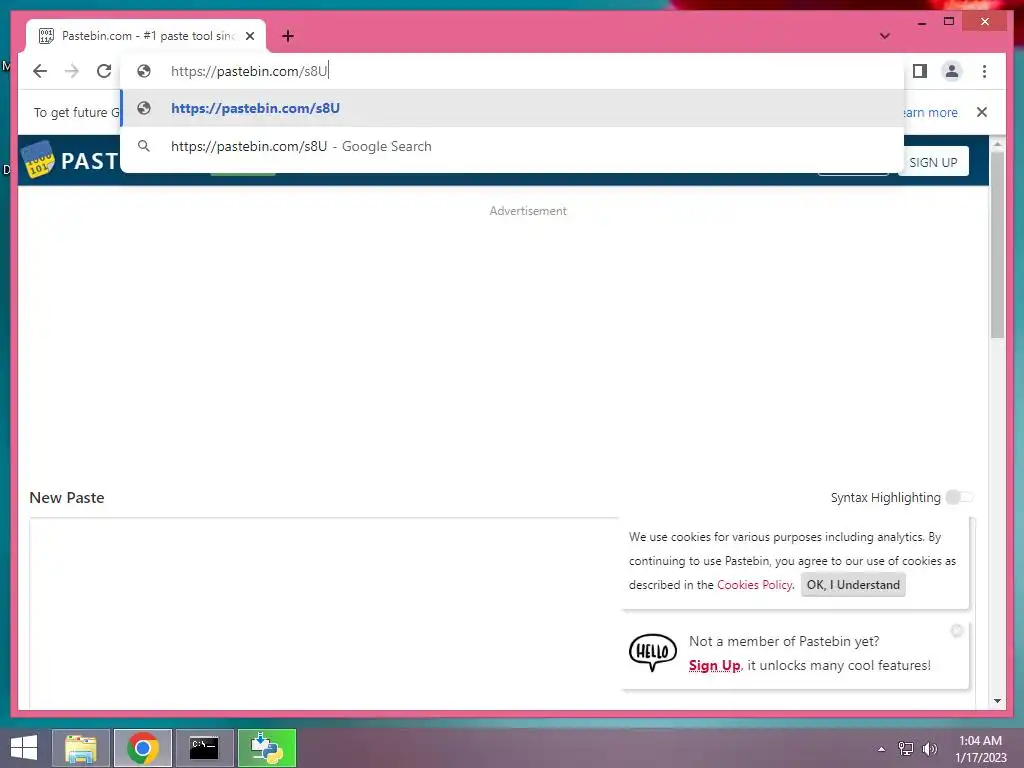The image size is (1024, 768).
Task: Click the volume speaker tray icon
Action: point(929,749)
